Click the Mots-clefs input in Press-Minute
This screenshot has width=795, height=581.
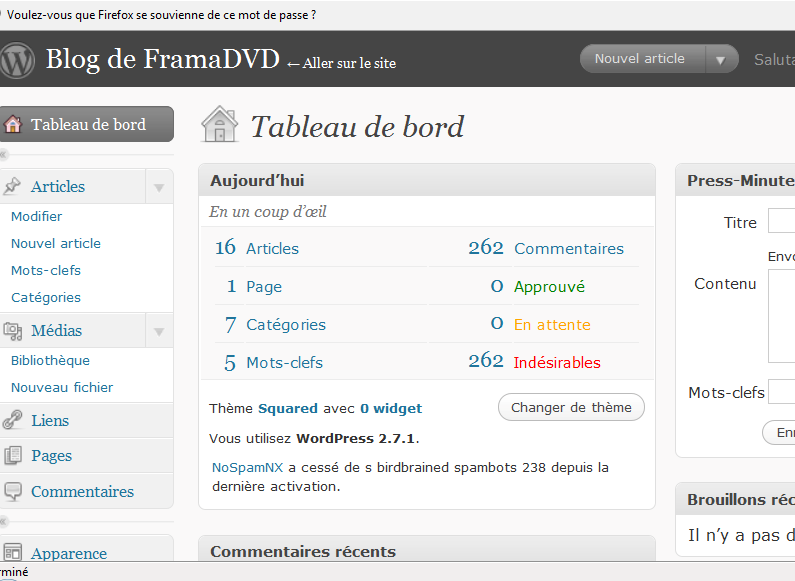781,391
